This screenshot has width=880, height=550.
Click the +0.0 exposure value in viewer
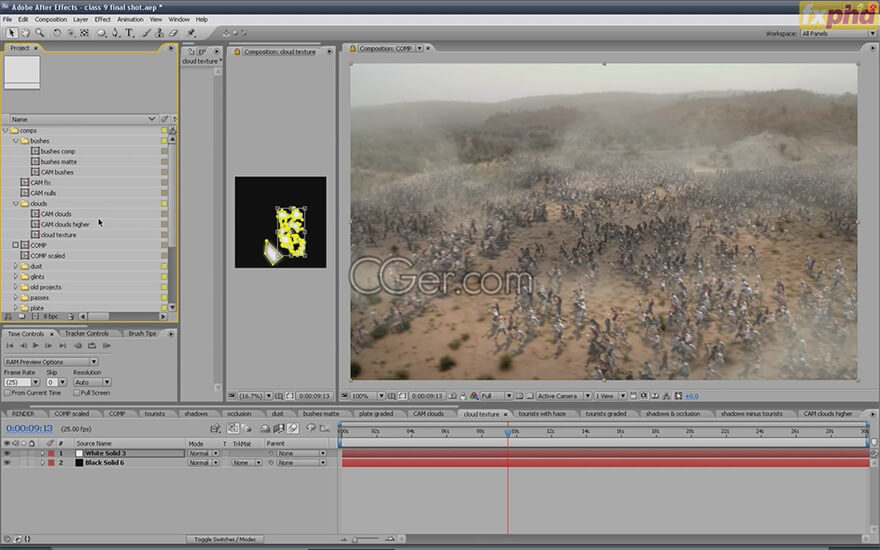point(692,396)
